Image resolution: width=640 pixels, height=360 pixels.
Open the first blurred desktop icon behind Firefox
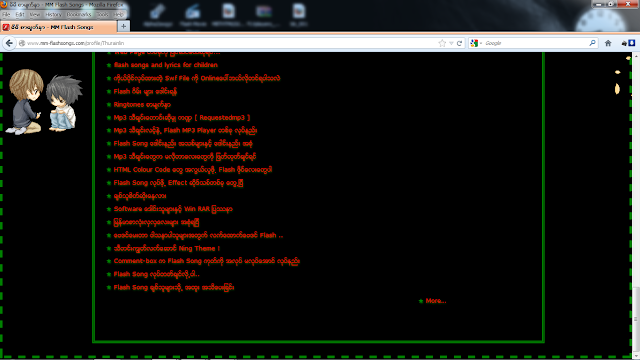[158, 14]
